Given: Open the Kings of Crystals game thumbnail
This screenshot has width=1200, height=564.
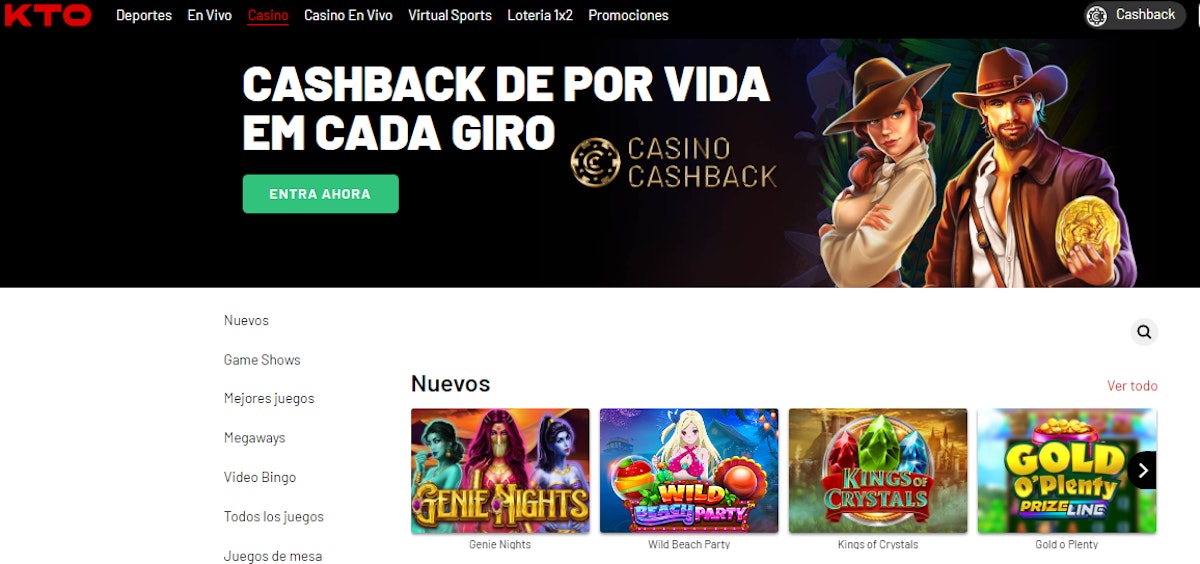Looking at the screenshot, I should pyautogui.click(x=878, y=471).
